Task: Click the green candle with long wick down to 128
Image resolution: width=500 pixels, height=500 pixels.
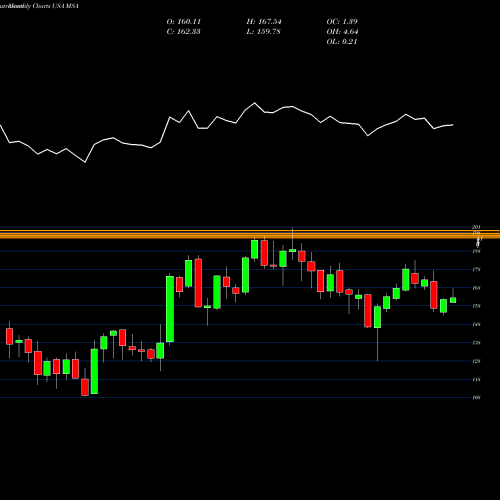Action: (377, 317)
